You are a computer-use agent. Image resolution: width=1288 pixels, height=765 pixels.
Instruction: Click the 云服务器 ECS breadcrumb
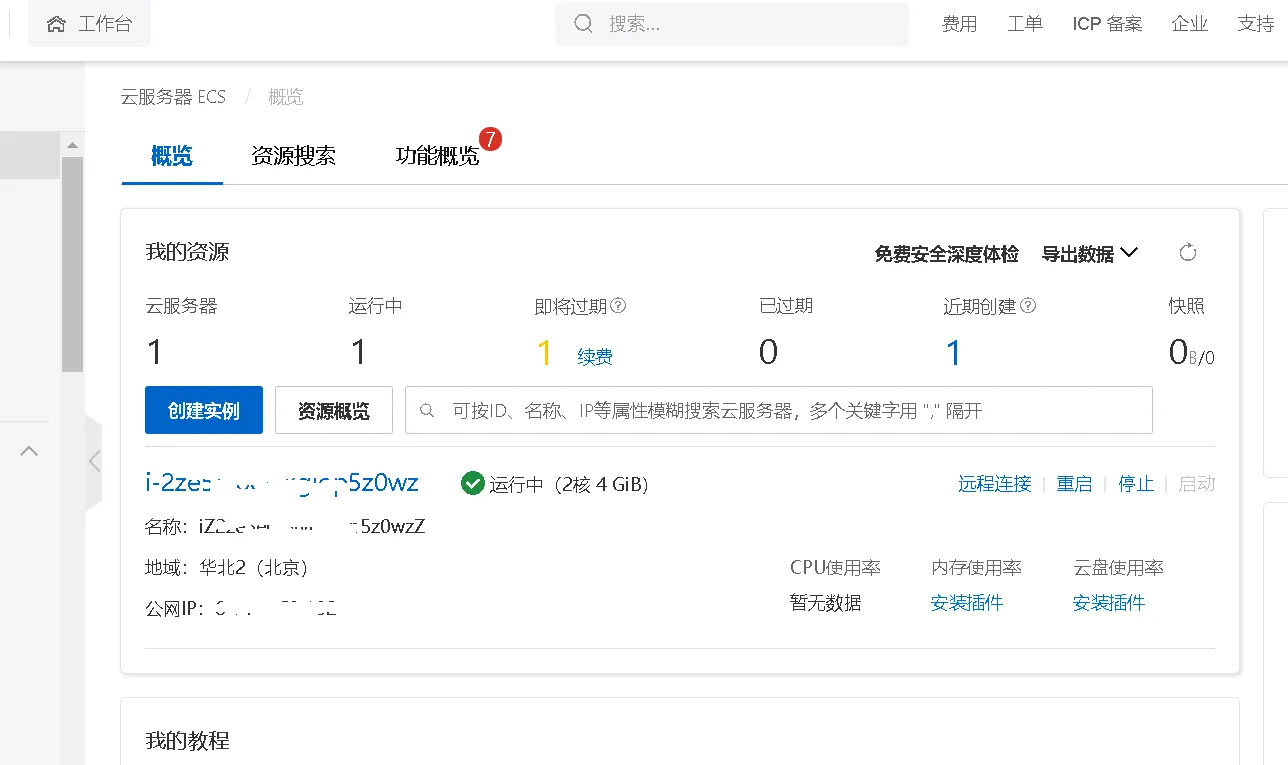point(173,97)
